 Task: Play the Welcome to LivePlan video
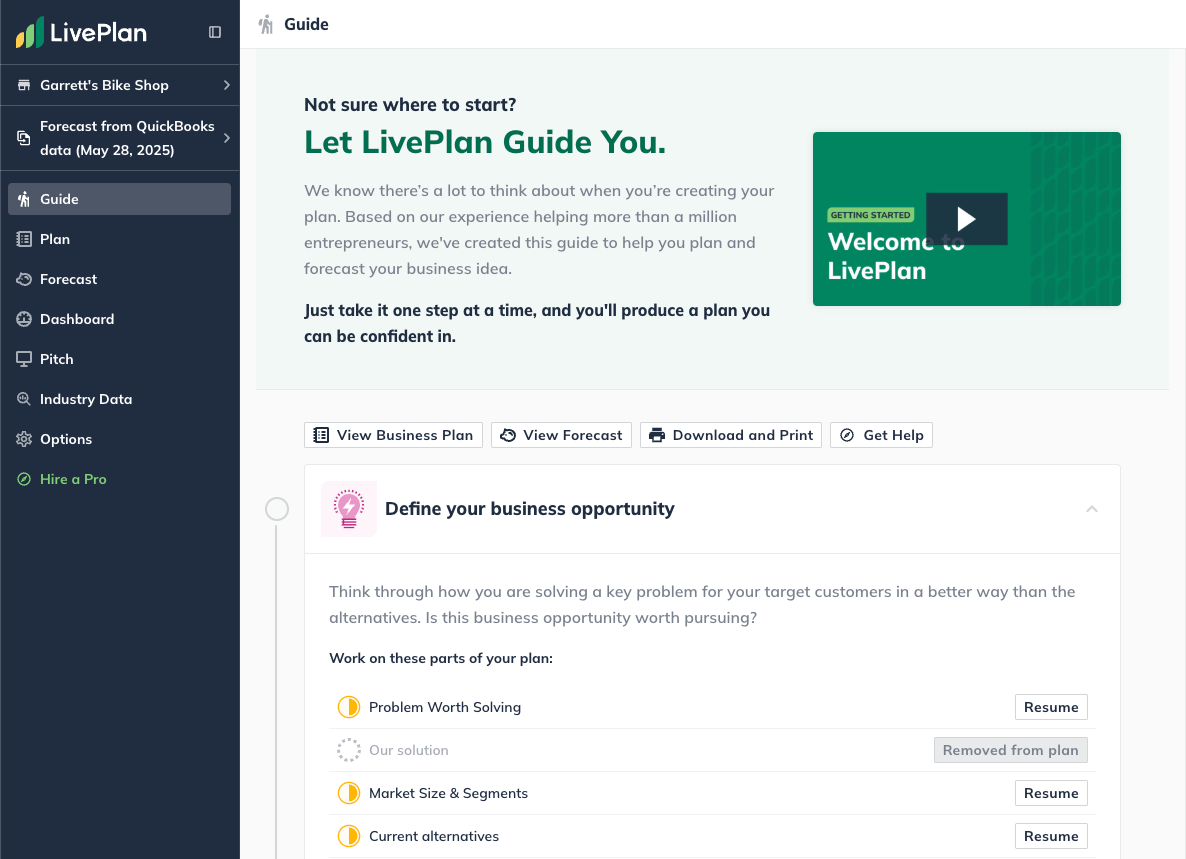(967, 219)
